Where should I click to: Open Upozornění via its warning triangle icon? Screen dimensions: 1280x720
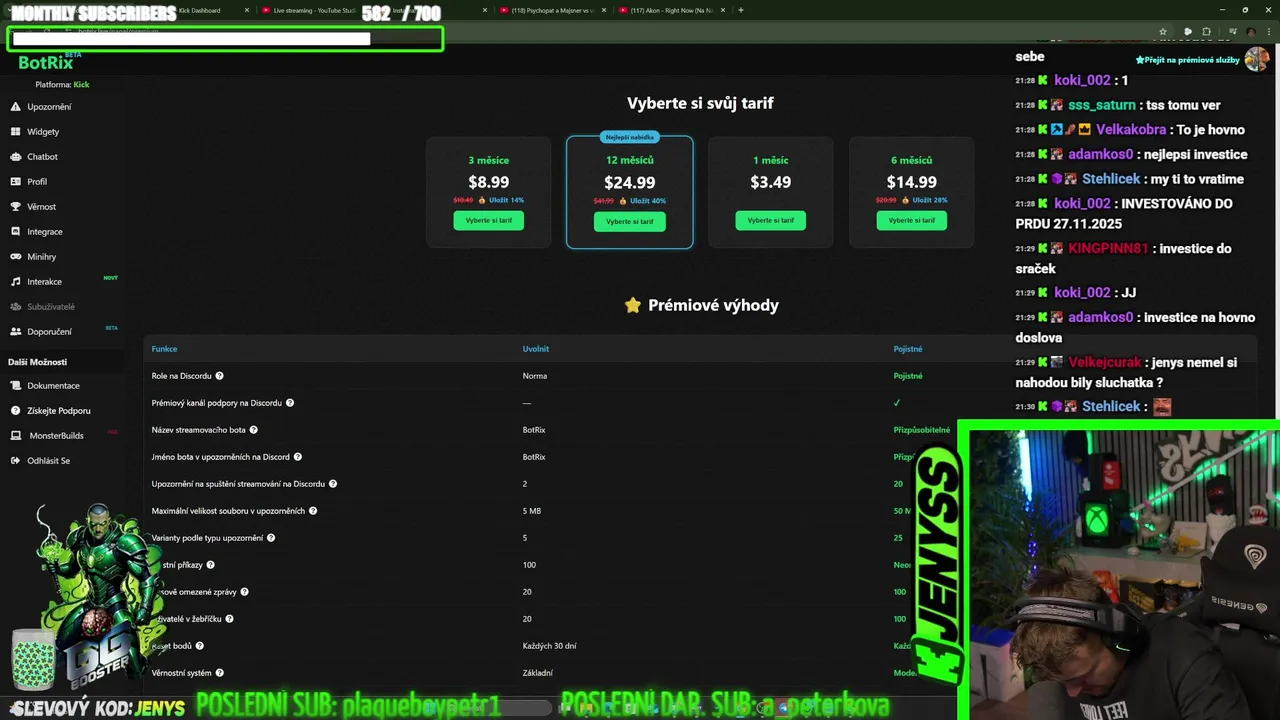(x=15, y=106)
